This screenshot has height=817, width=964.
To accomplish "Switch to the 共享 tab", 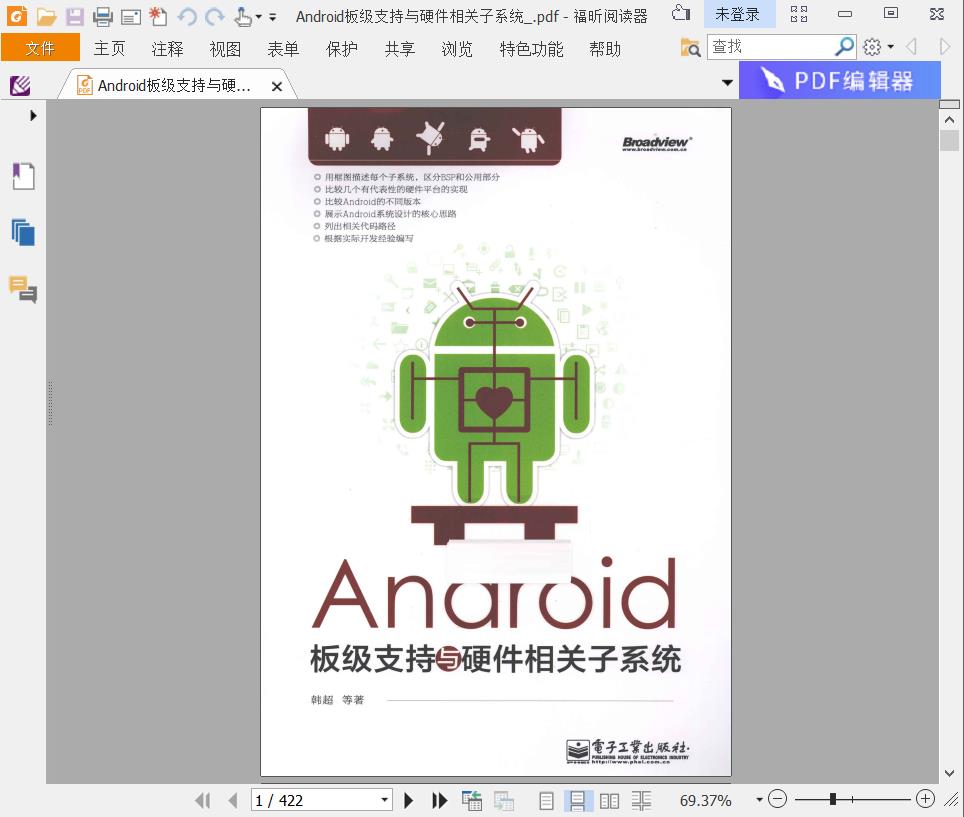I will (400, 49).
